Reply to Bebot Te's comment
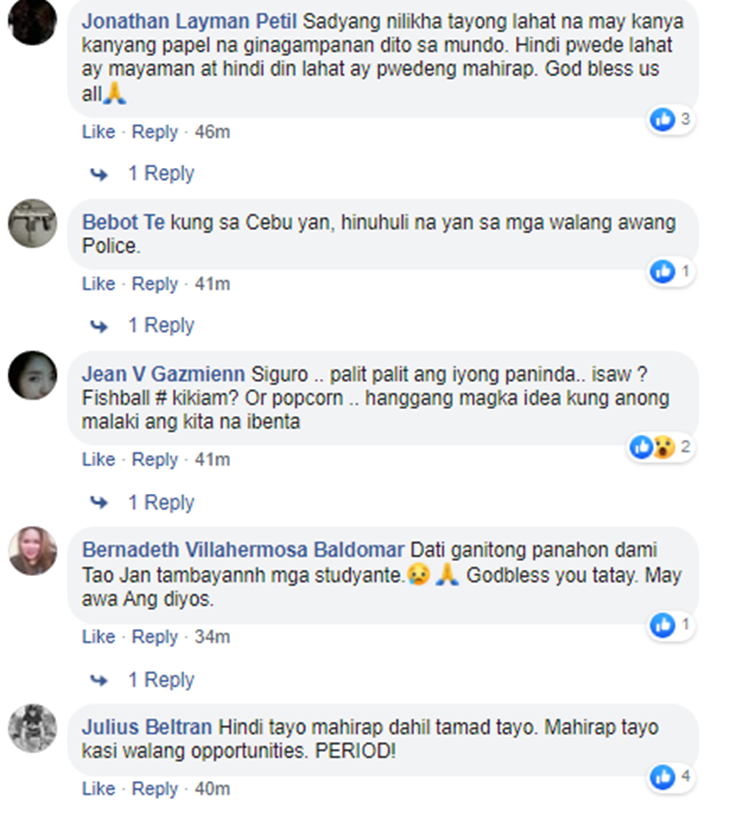Screen dimensions: 750x819 pos(155,284)
